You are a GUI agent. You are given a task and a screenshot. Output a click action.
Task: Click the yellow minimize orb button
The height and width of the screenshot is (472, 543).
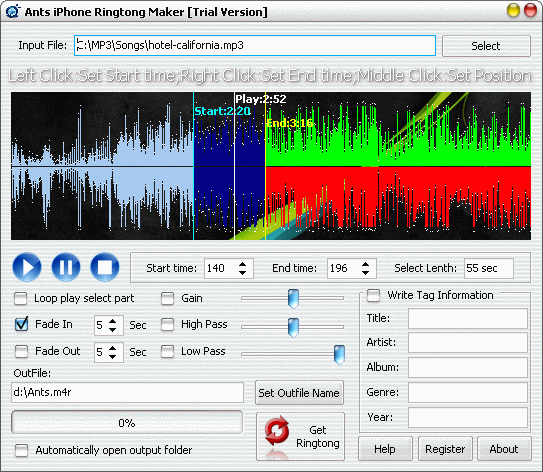(x=513, y=10)
